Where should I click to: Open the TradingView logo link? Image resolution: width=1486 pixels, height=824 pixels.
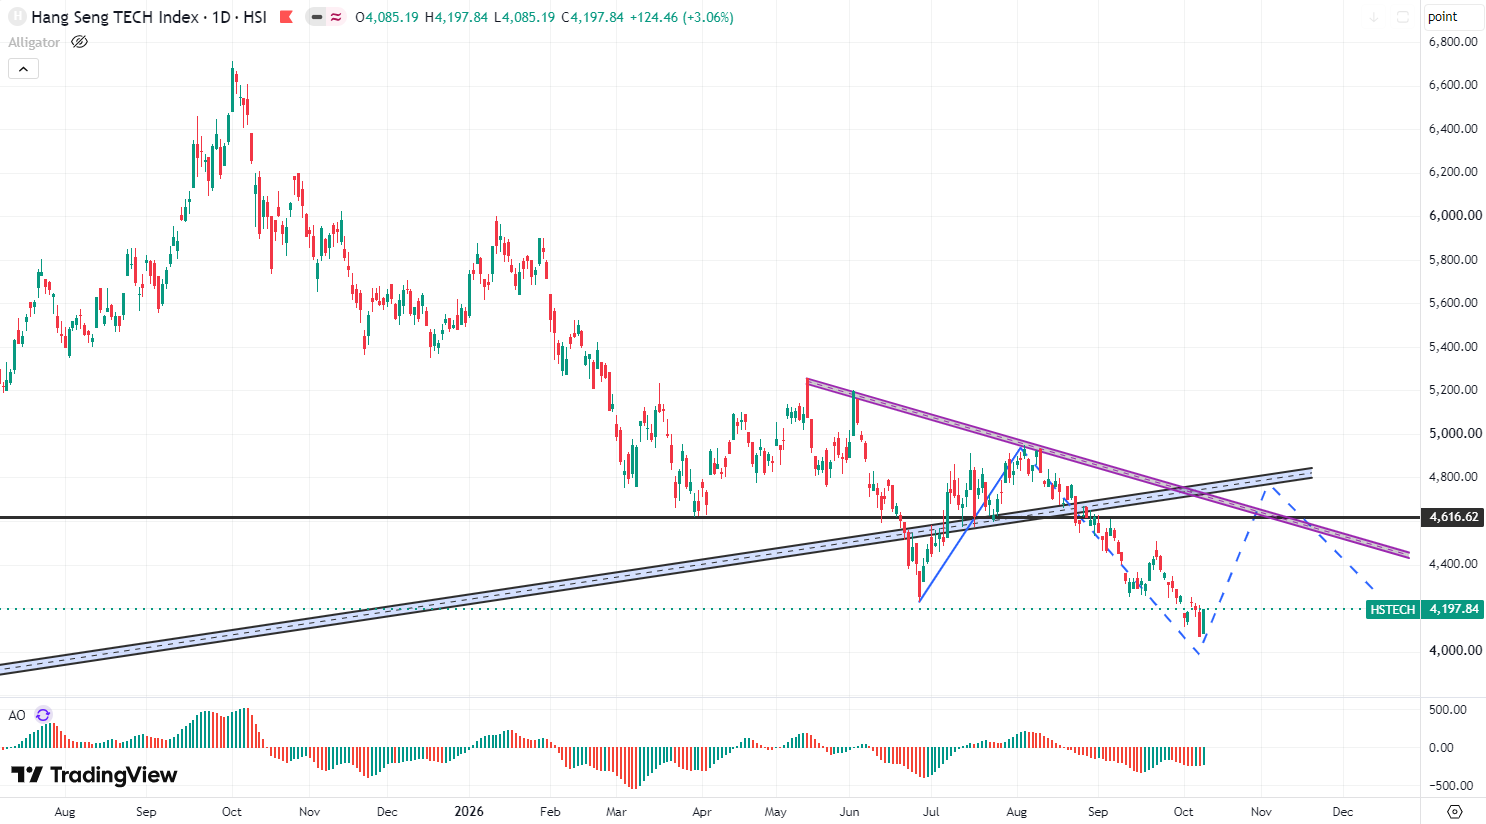pyautogui.click(x=94, y=775)
